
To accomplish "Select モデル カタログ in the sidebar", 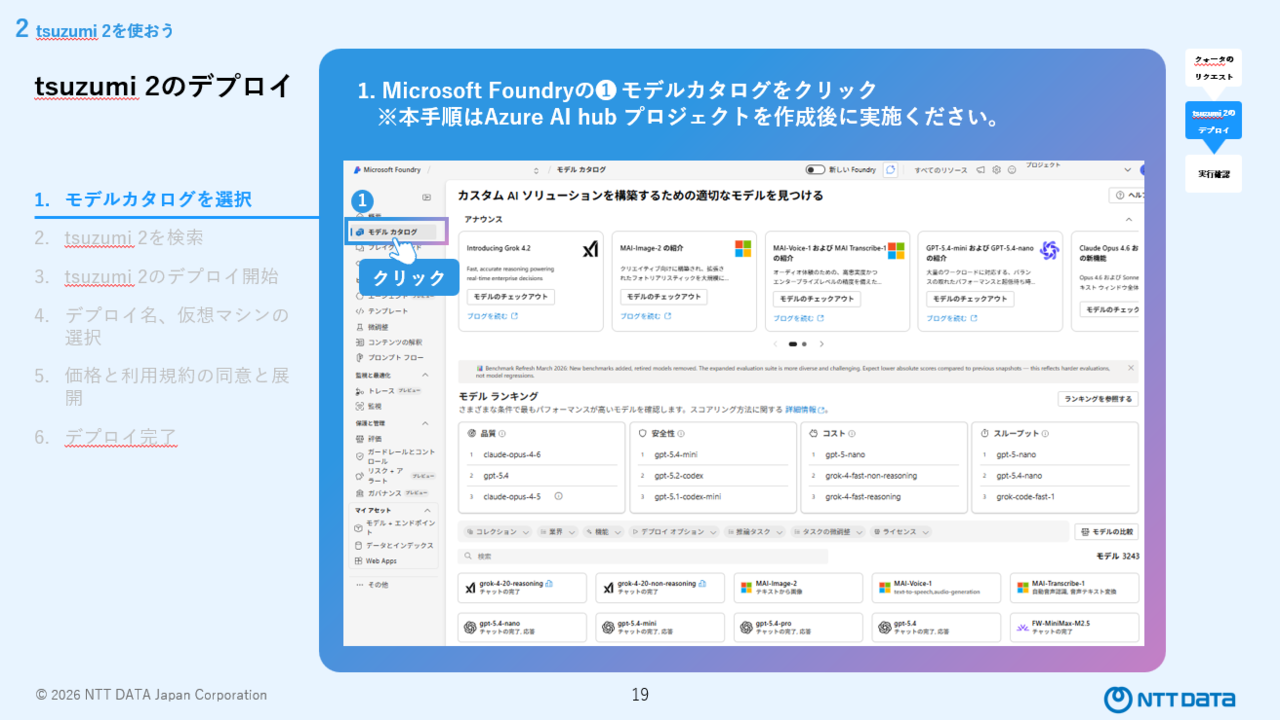I will coord(394,232).
